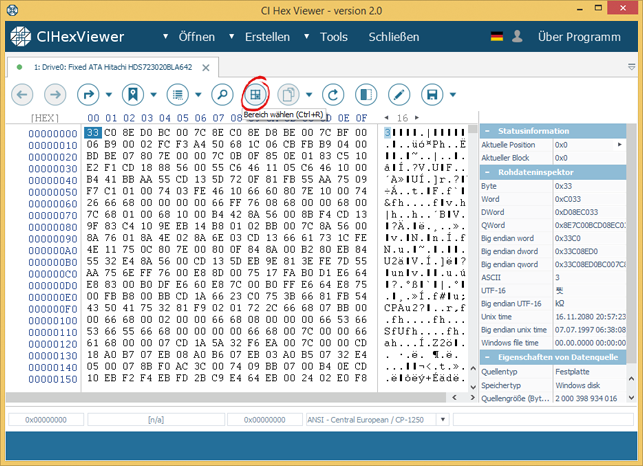Click Bereich wählen select range icon

[255, 95]
